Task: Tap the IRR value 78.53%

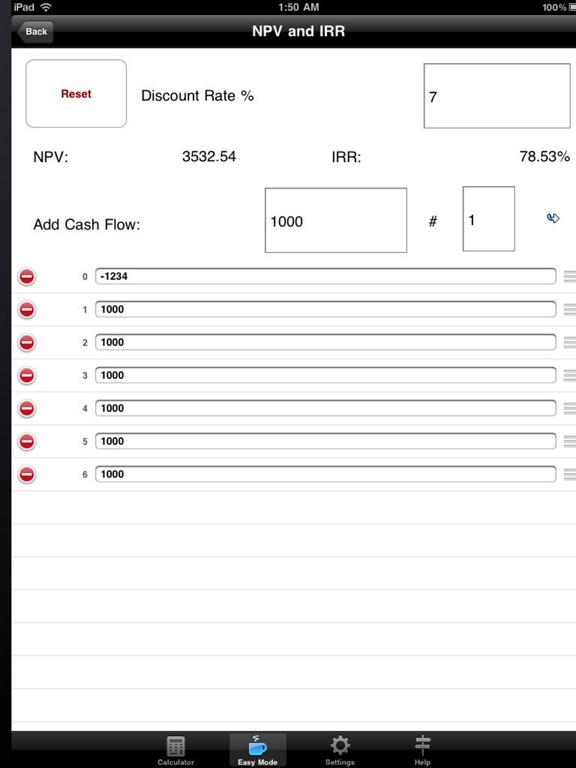Action: [545, 157]
